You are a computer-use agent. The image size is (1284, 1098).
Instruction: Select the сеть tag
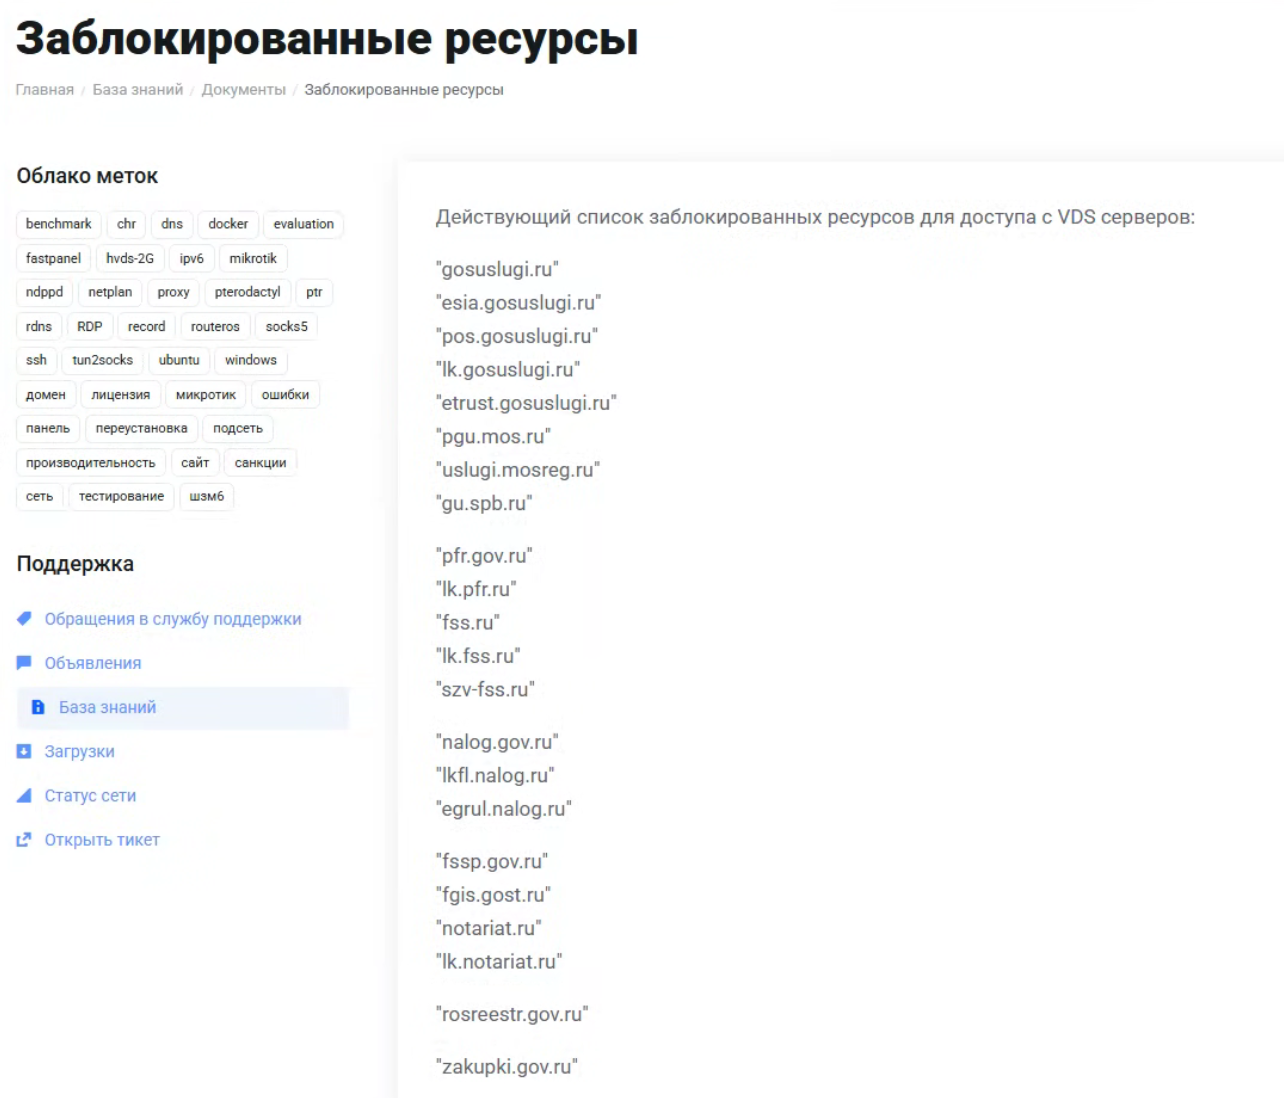point(40,496)
